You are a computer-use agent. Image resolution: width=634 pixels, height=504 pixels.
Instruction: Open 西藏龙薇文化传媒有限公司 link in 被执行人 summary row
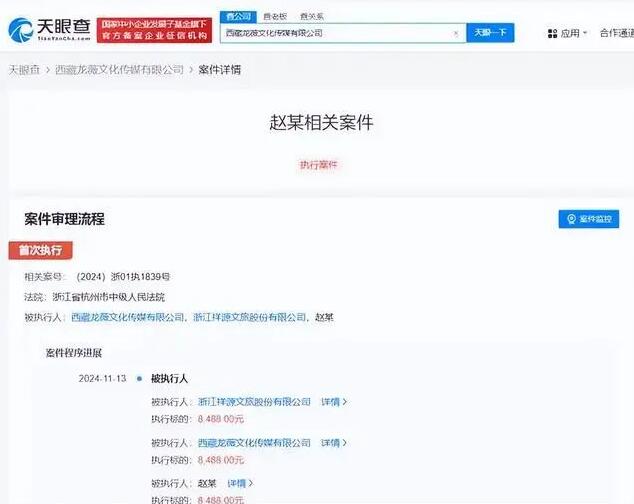point(128,318)
